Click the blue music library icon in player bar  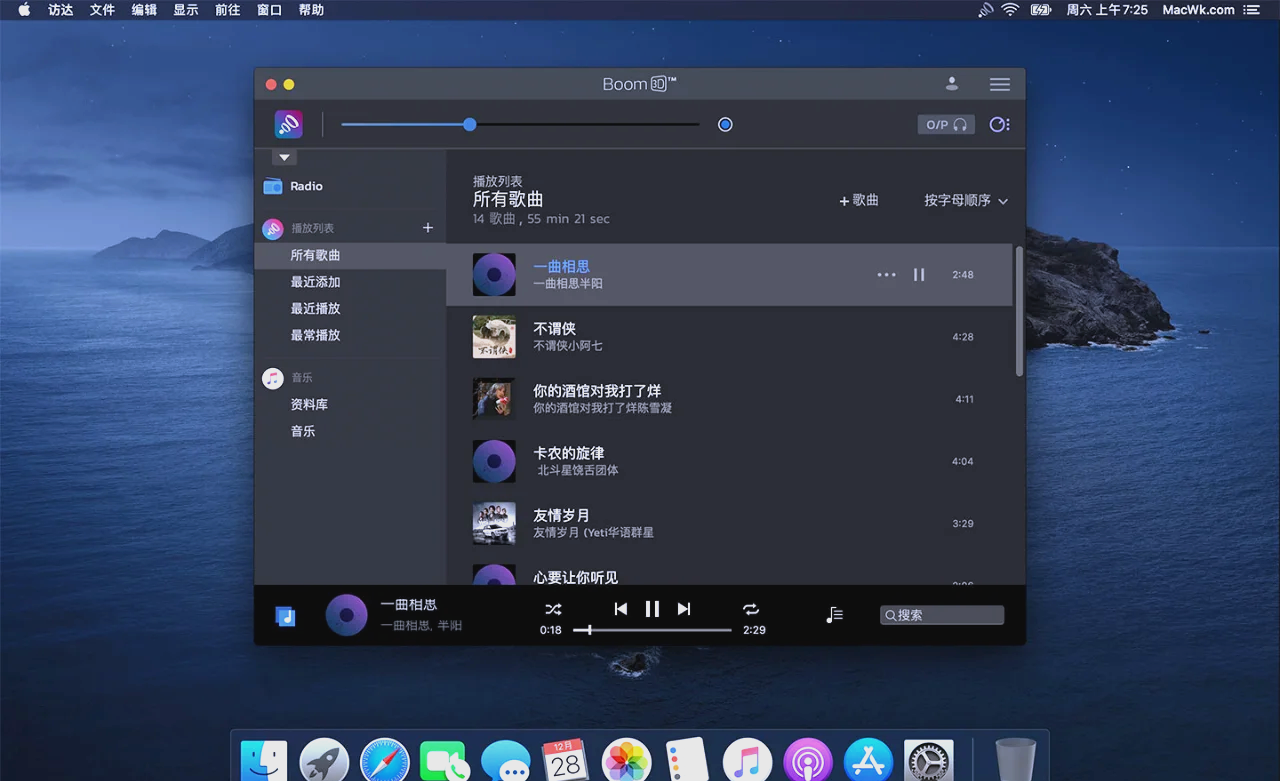pyautogui.click(x=286, y=616)
